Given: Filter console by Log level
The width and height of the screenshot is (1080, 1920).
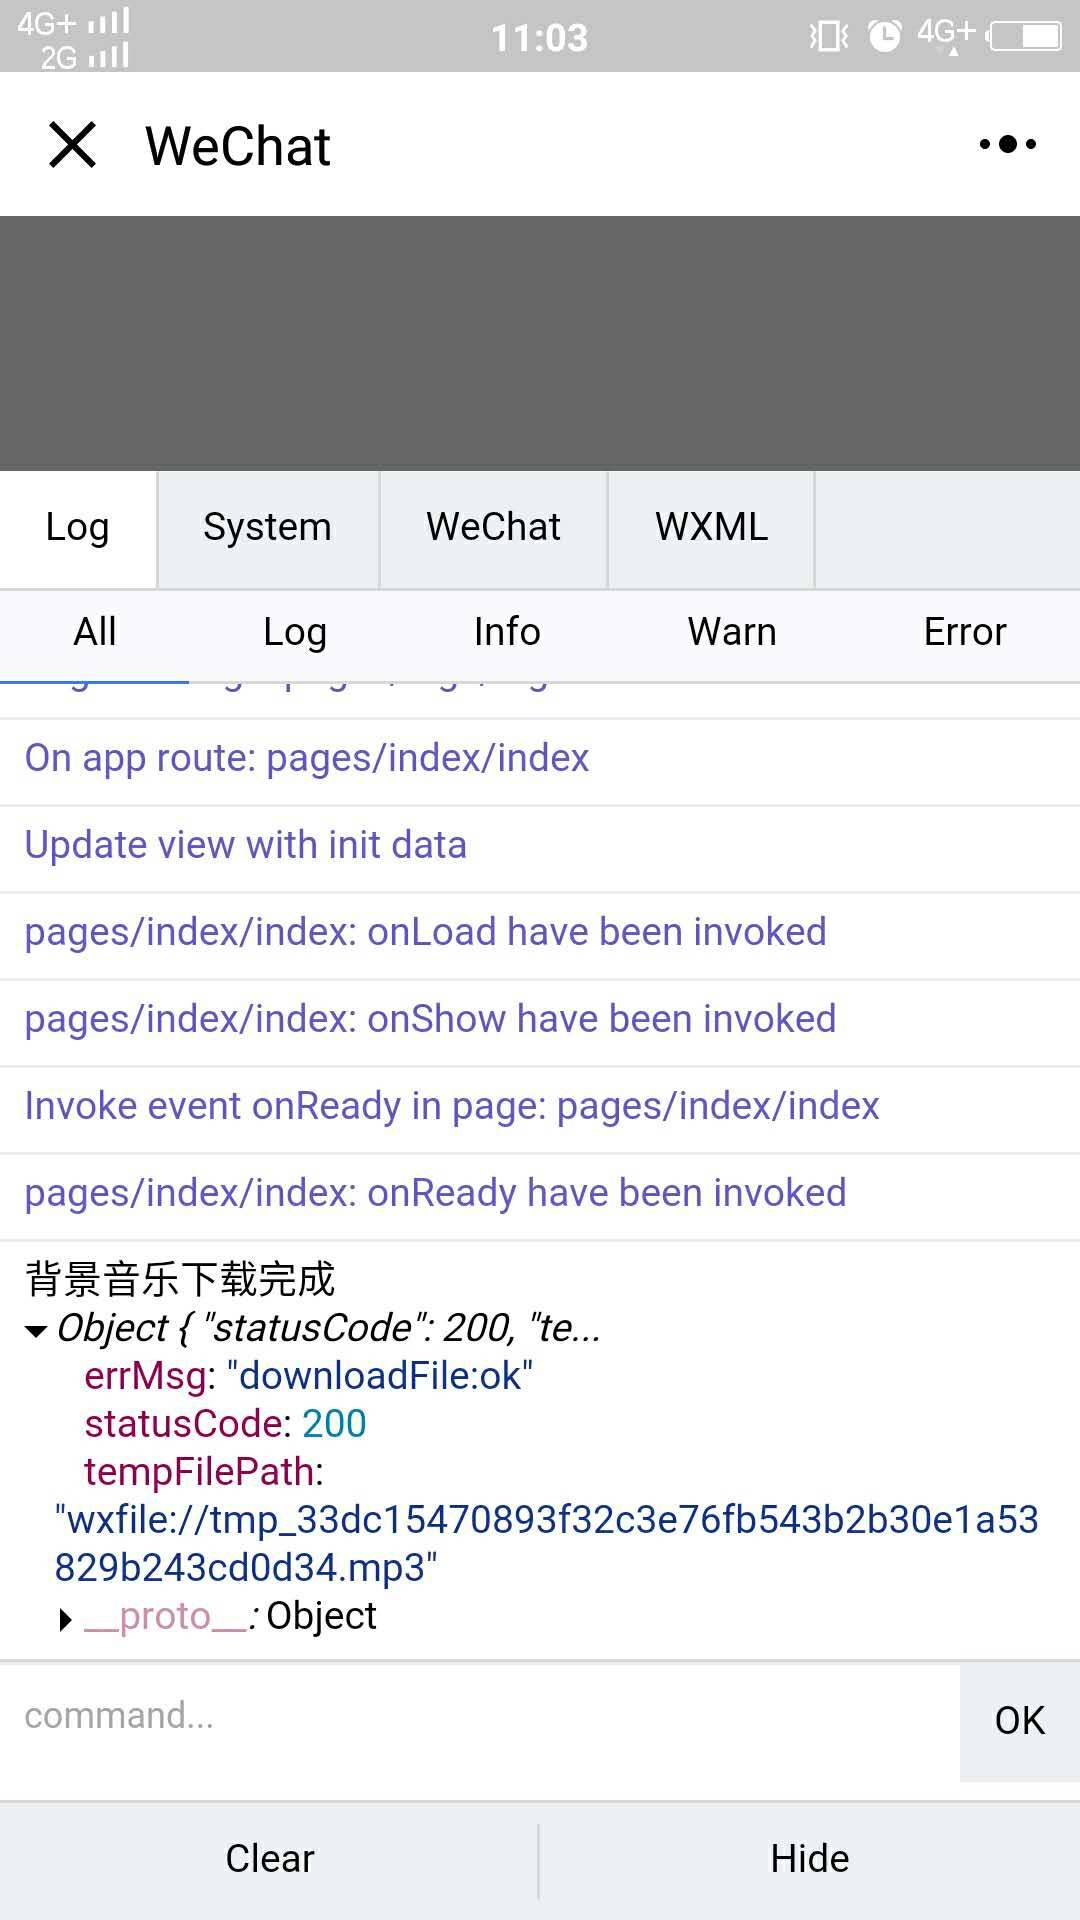Looking at the screenshot, I should pyautogui.click(x=295, y=633).
